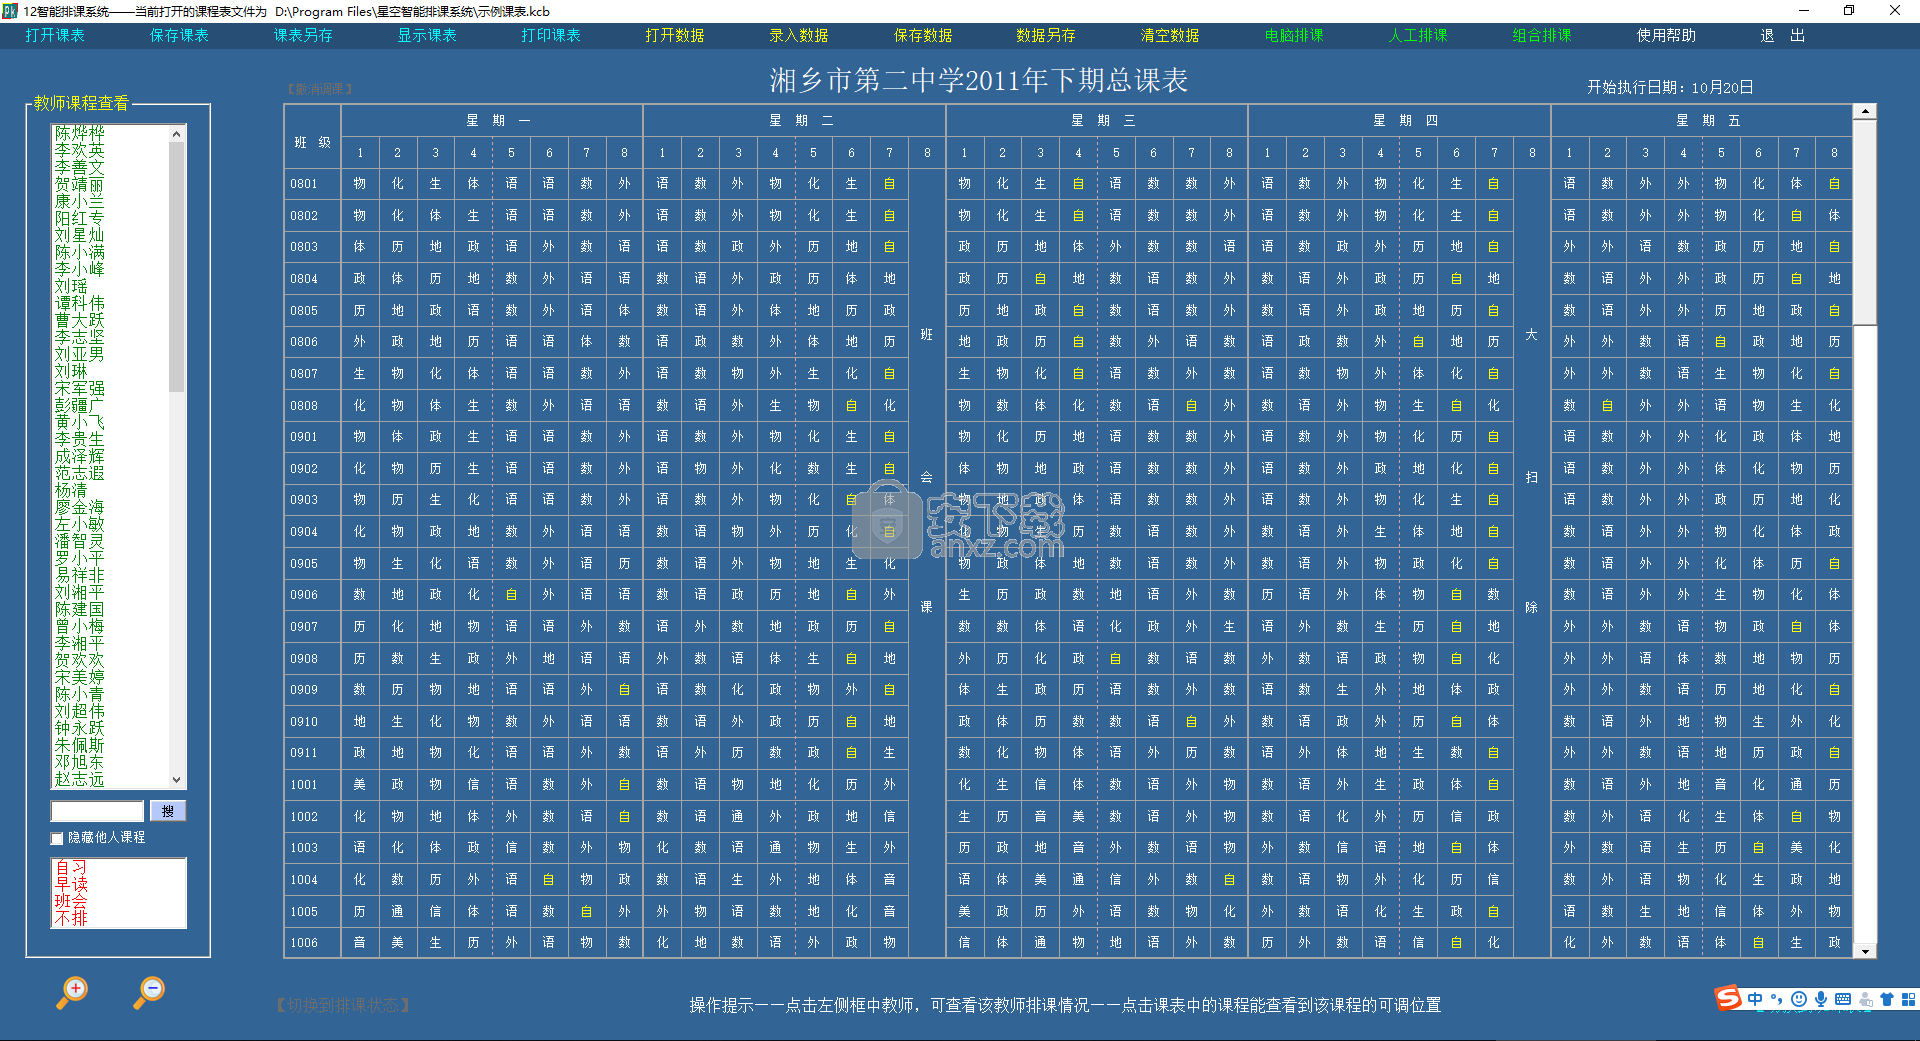Select teacher 廖金海 in the list
Screen dimensions: 1920x1041
click(79, 507)
